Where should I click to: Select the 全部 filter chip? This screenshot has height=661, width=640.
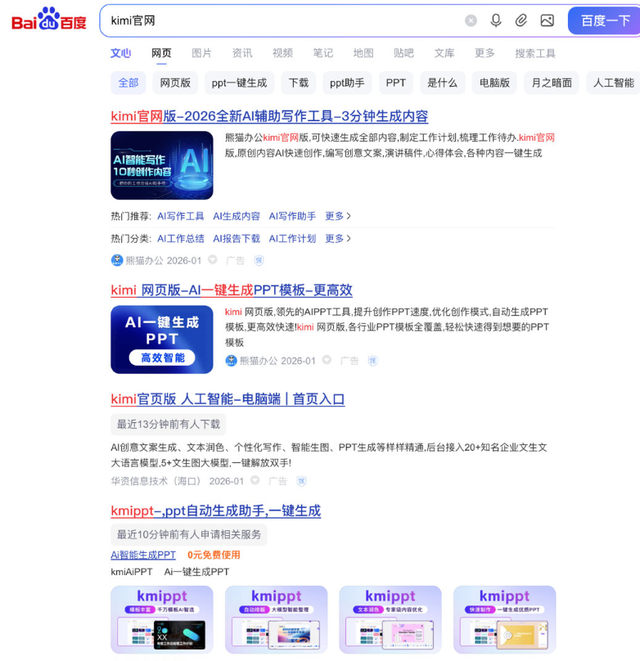(128, 83)
